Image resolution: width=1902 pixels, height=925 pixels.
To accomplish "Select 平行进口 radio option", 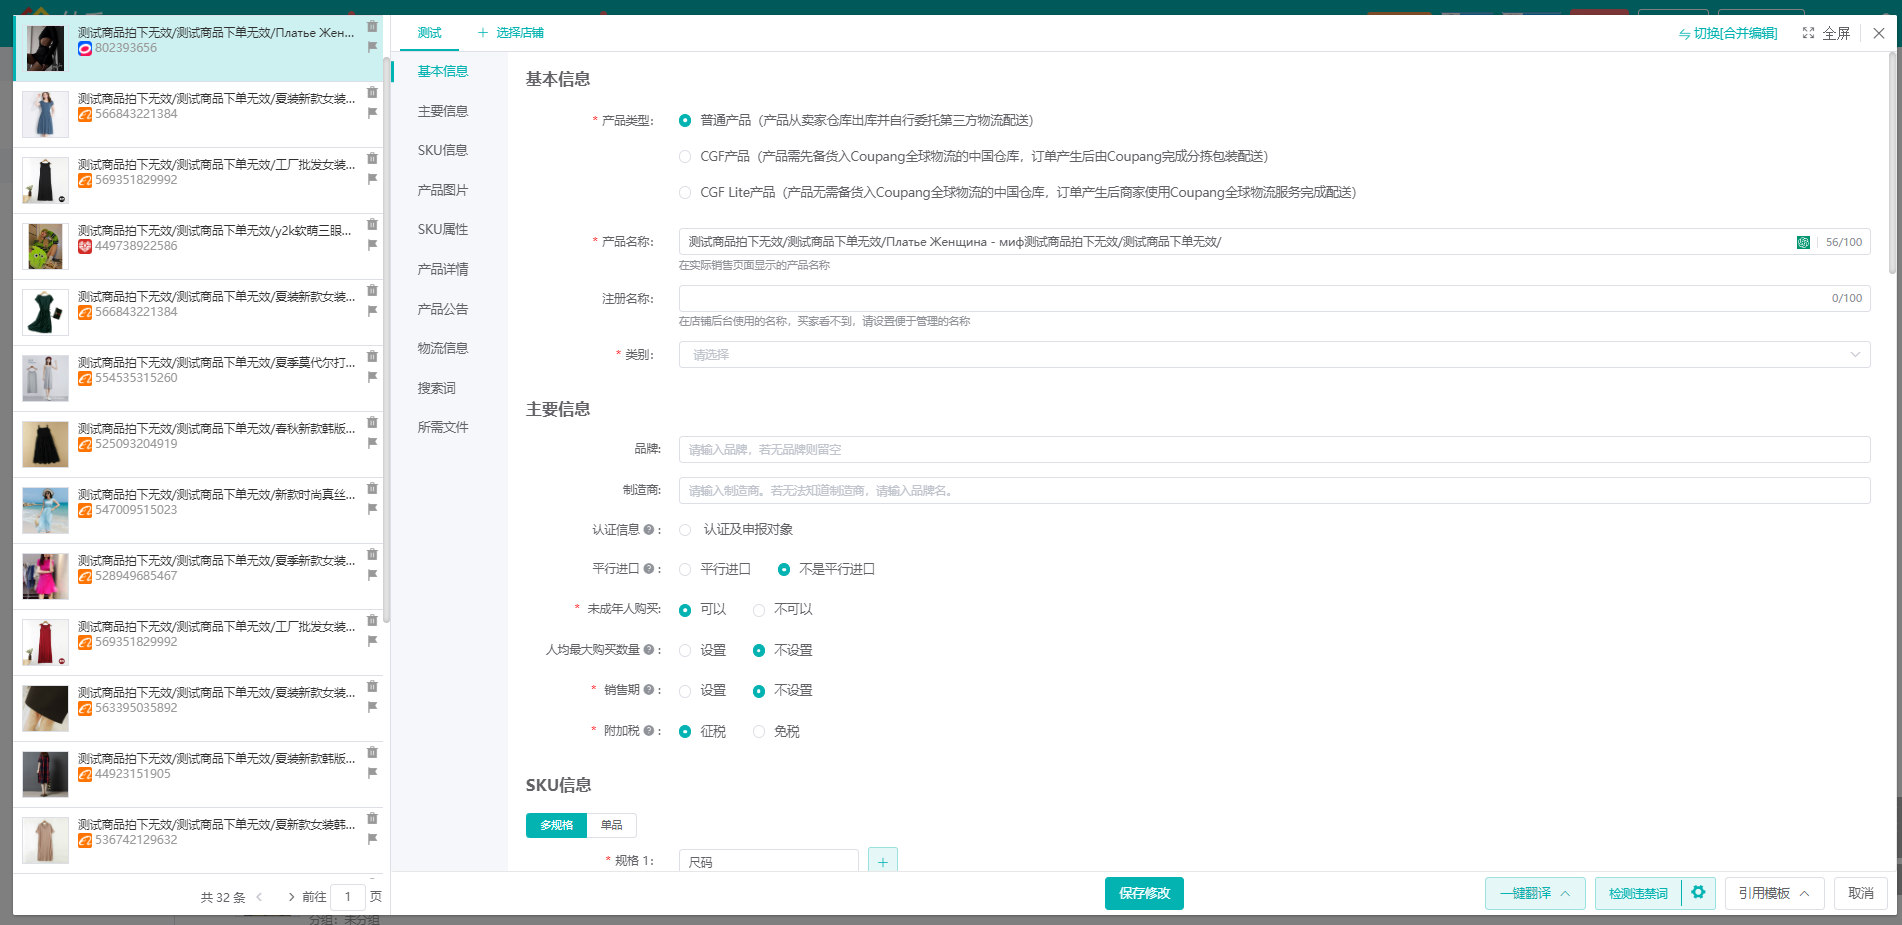I will click(x=685, y=570).
